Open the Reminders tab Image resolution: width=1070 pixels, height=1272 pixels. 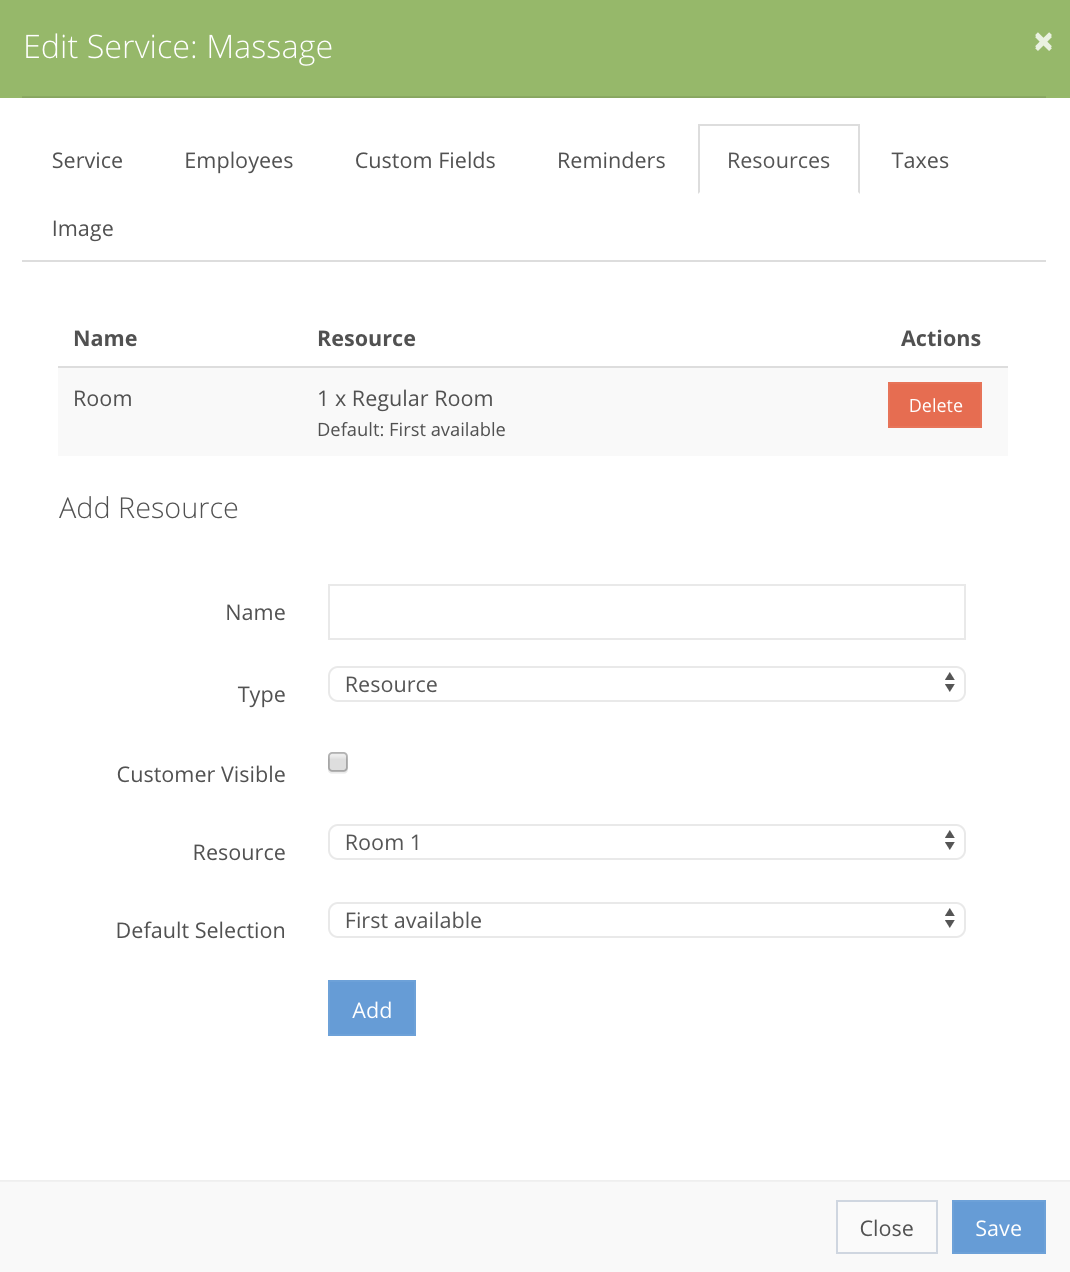pos(610,160)
